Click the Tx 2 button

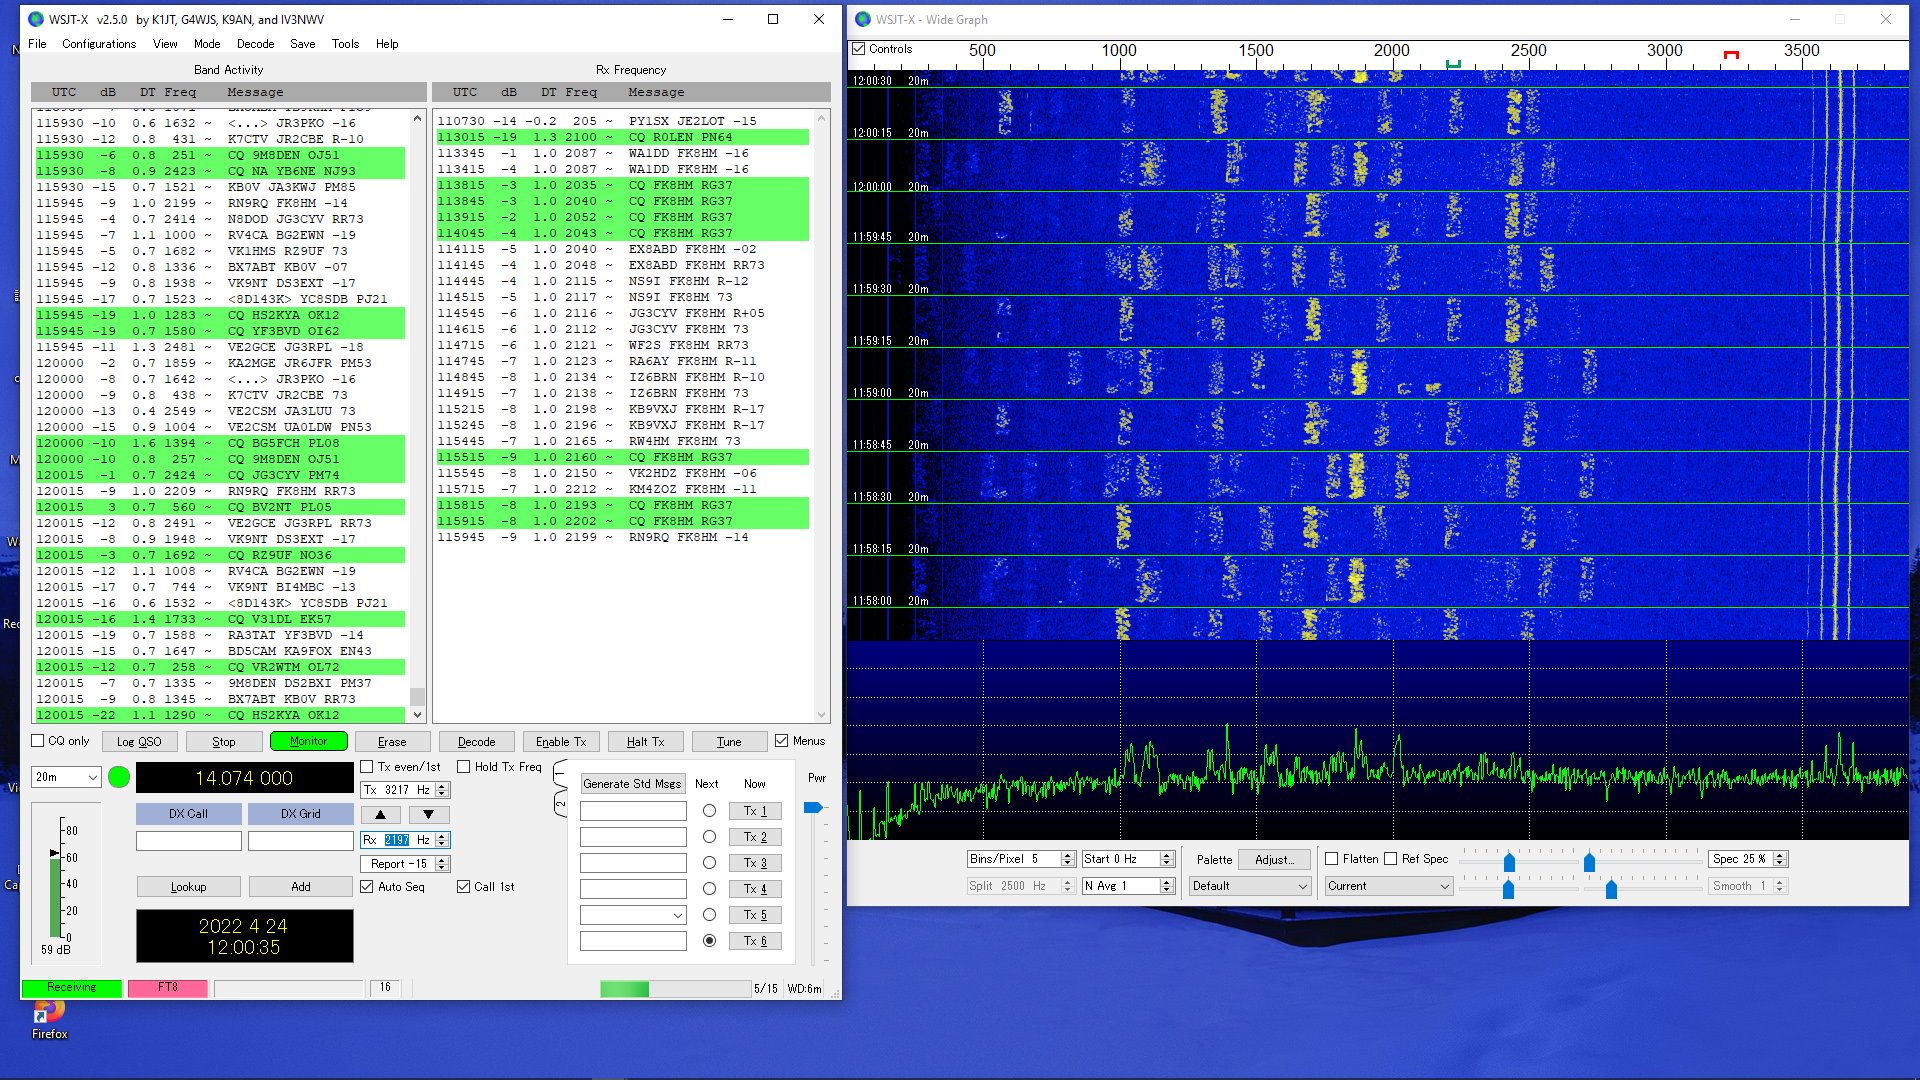point(755,837)
